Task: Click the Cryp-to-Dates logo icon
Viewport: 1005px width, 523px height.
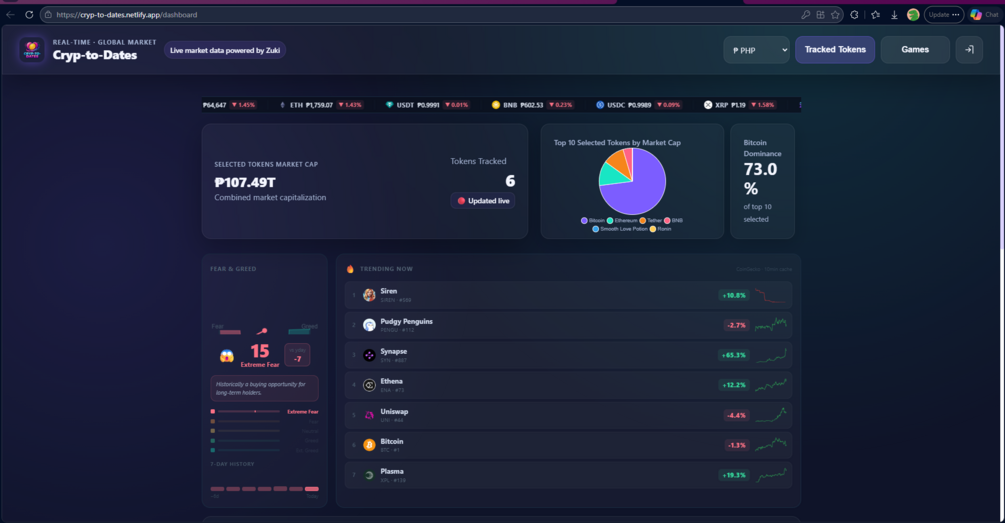Action: pos(31,50)
